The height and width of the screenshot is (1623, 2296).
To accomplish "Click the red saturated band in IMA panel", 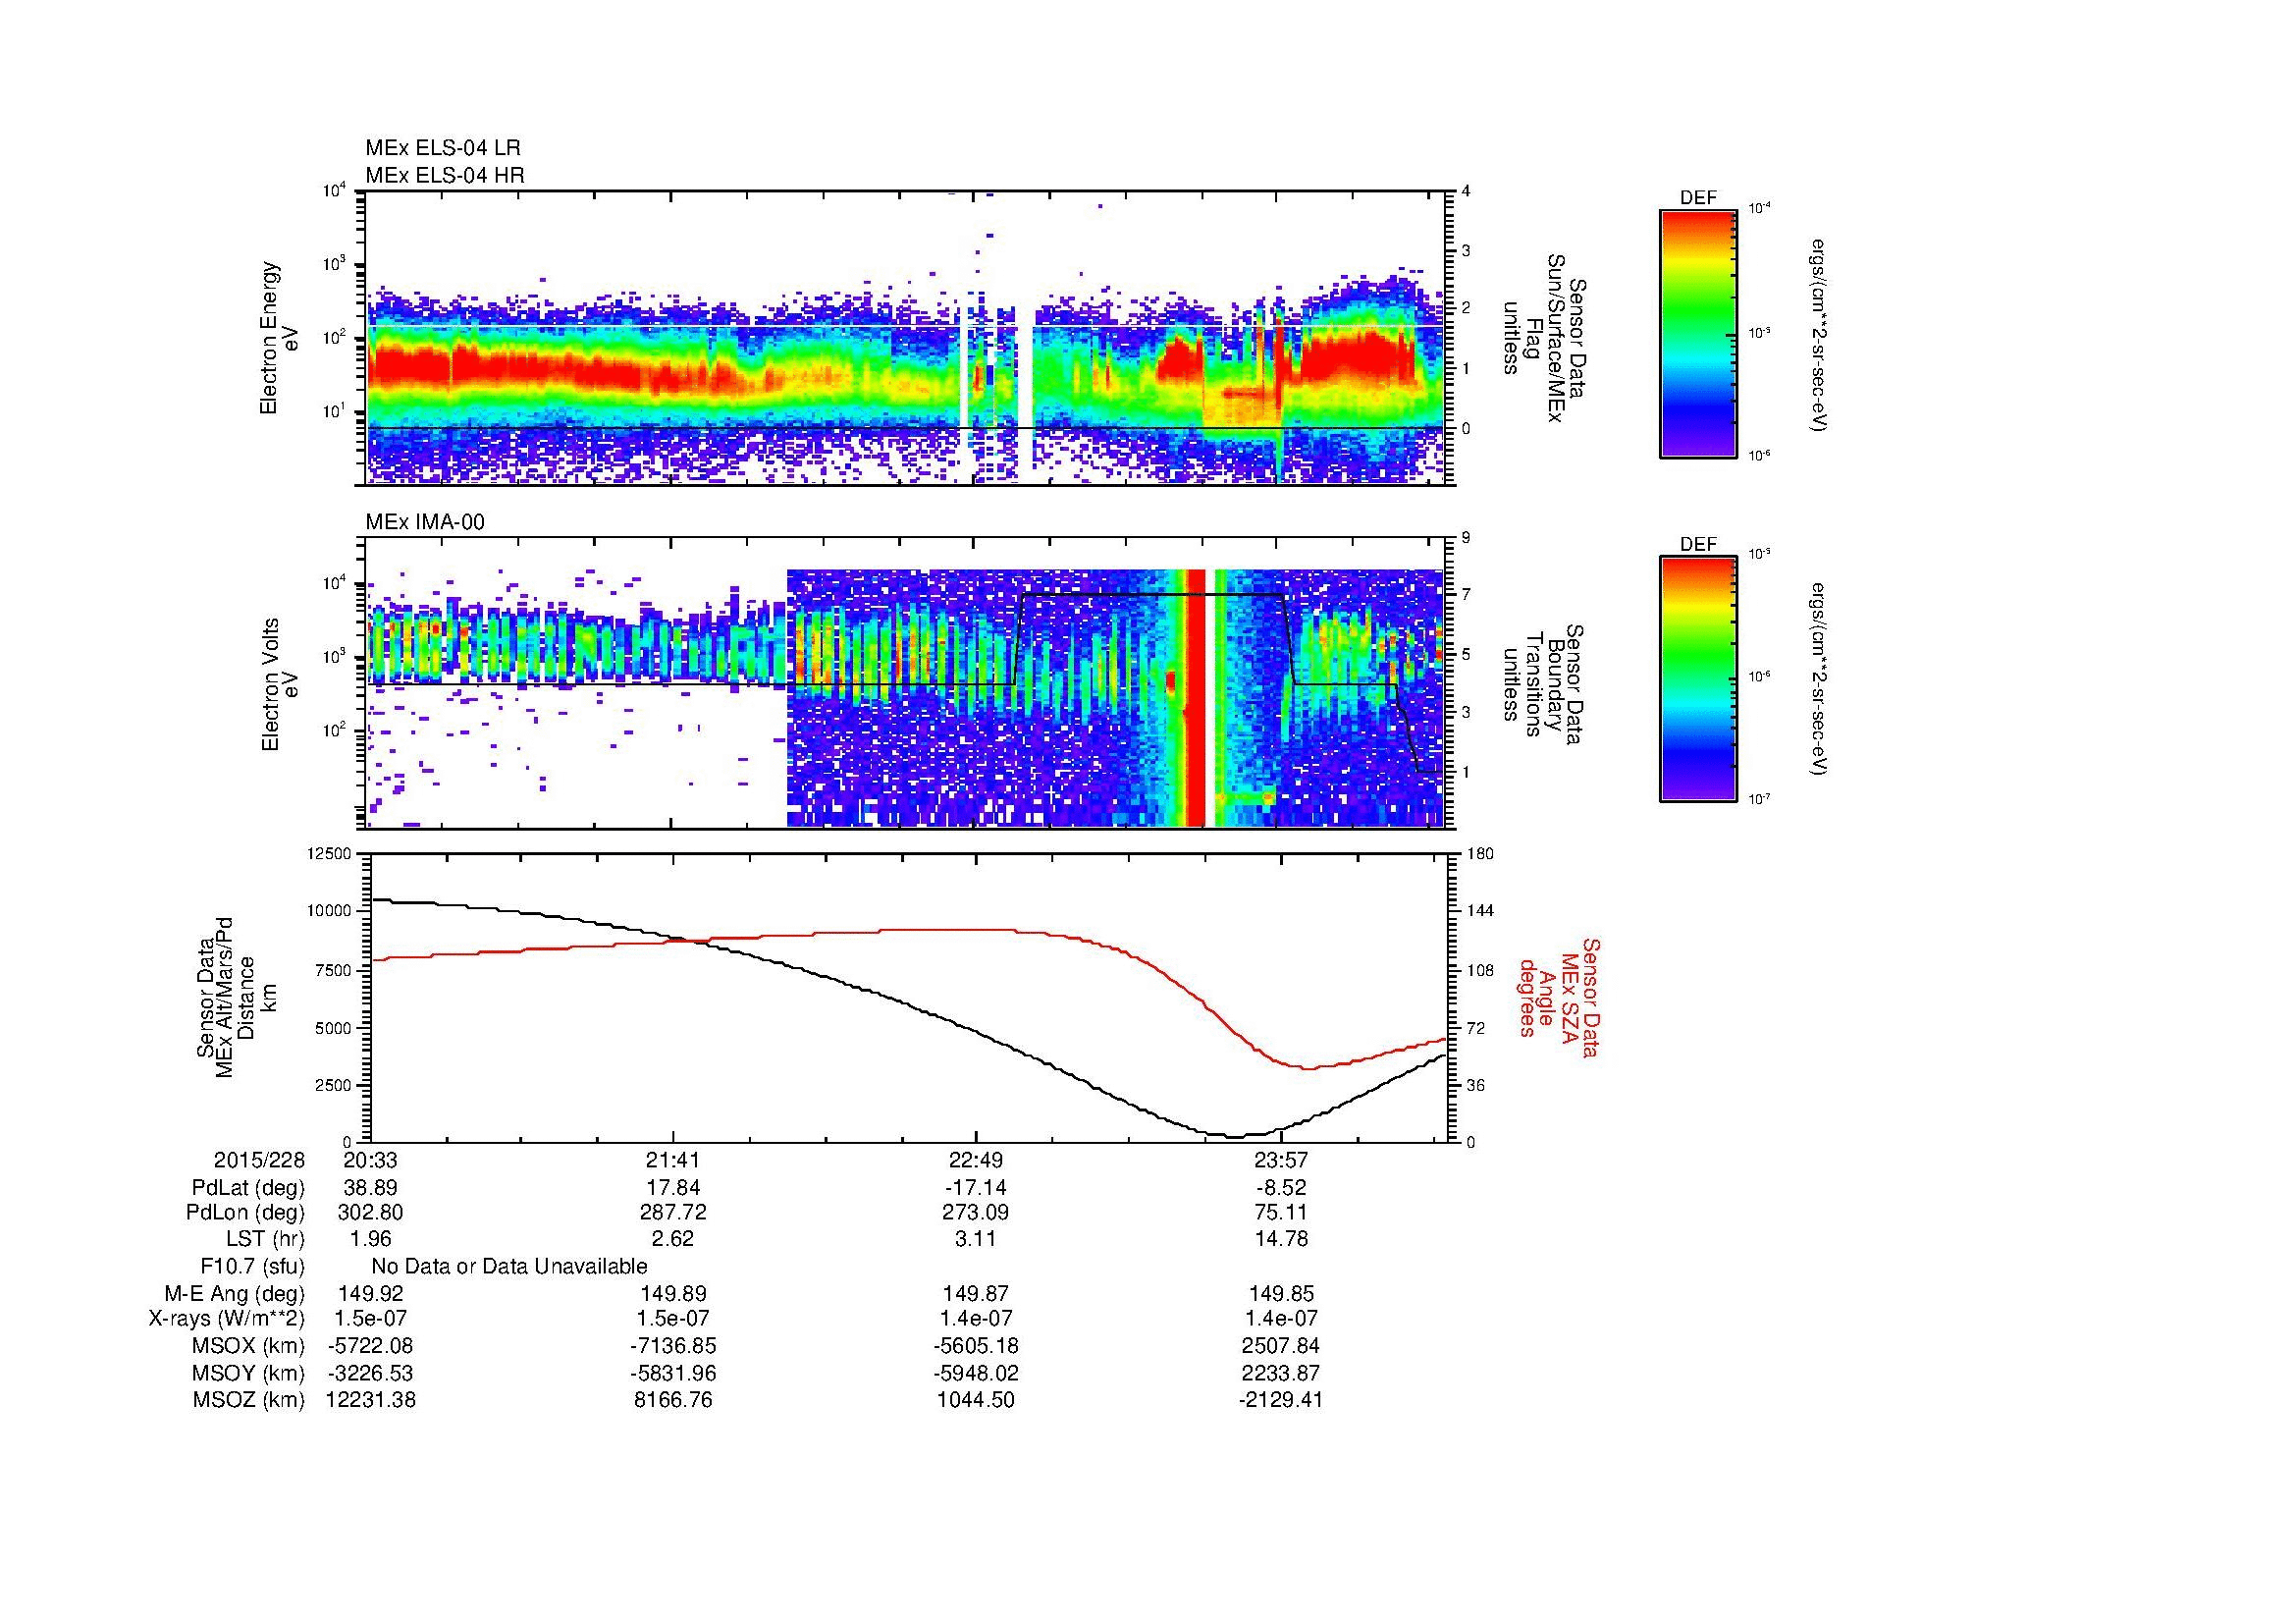I will [1195, 697].
